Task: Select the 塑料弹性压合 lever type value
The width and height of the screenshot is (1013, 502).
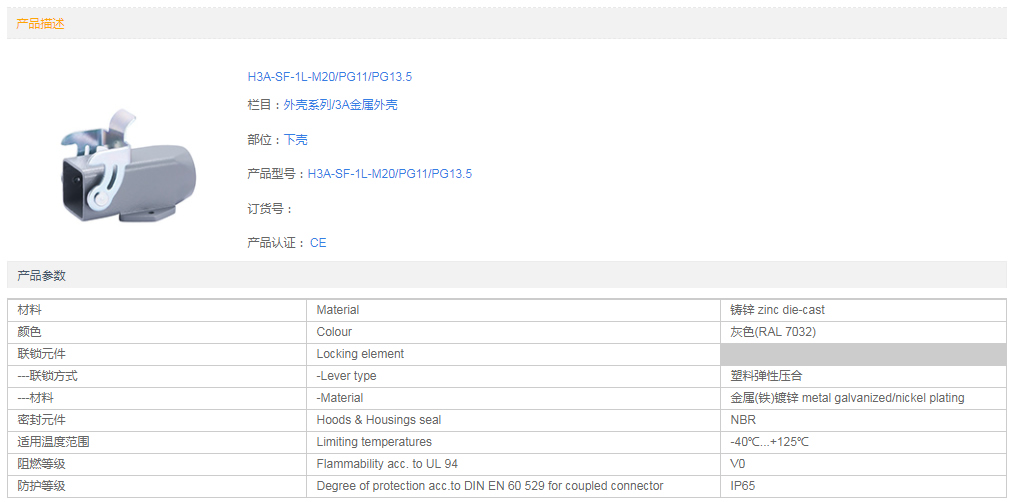Action: [766, 376]
